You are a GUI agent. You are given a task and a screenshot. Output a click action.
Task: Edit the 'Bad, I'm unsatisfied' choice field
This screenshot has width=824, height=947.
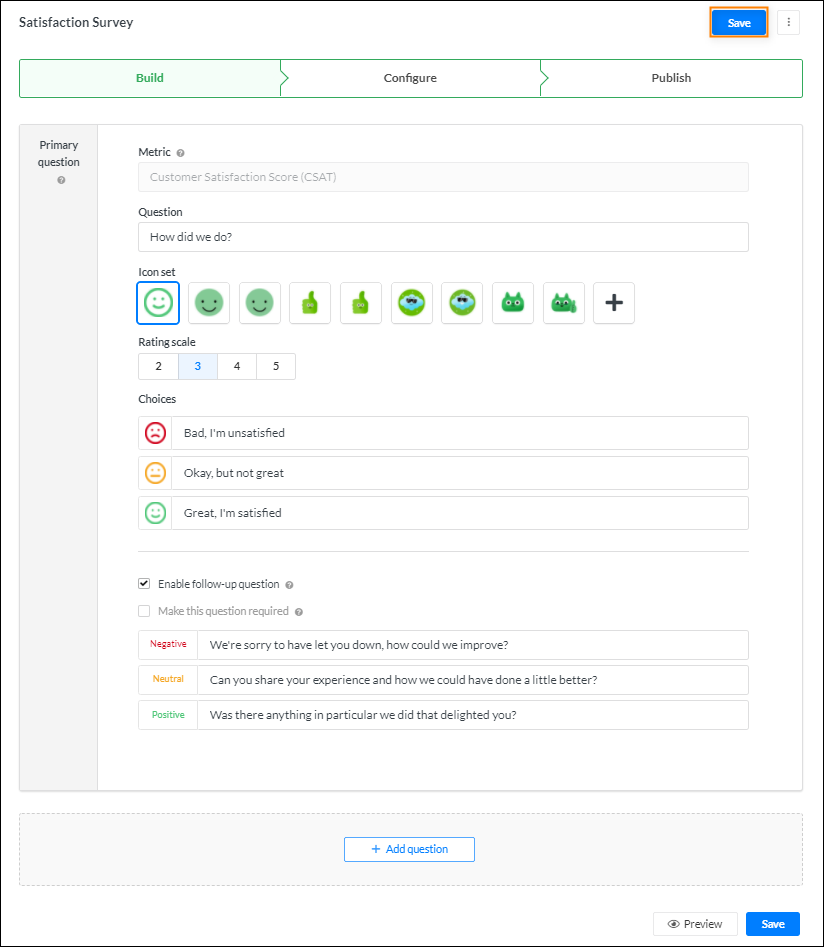pos(460,433)
